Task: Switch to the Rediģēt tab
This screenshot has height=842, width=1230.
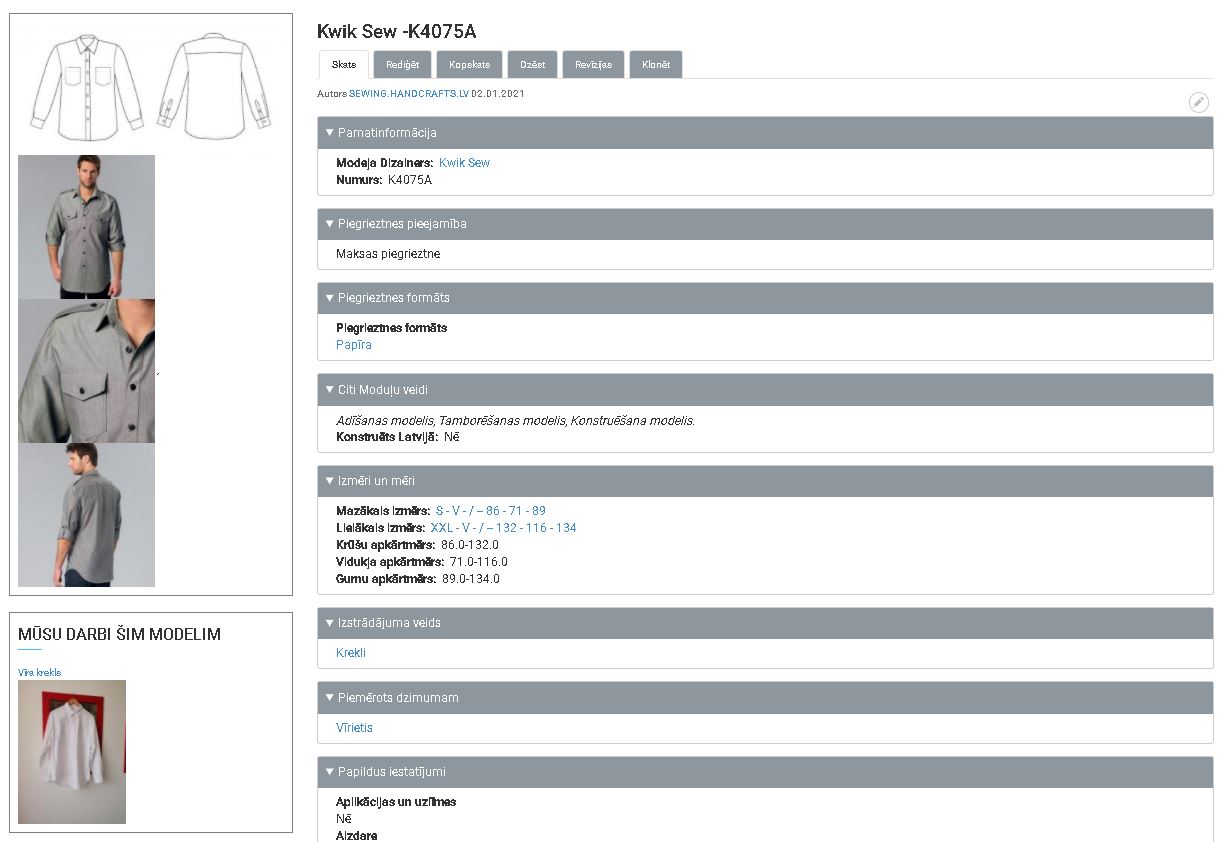Action: (402, 65)
